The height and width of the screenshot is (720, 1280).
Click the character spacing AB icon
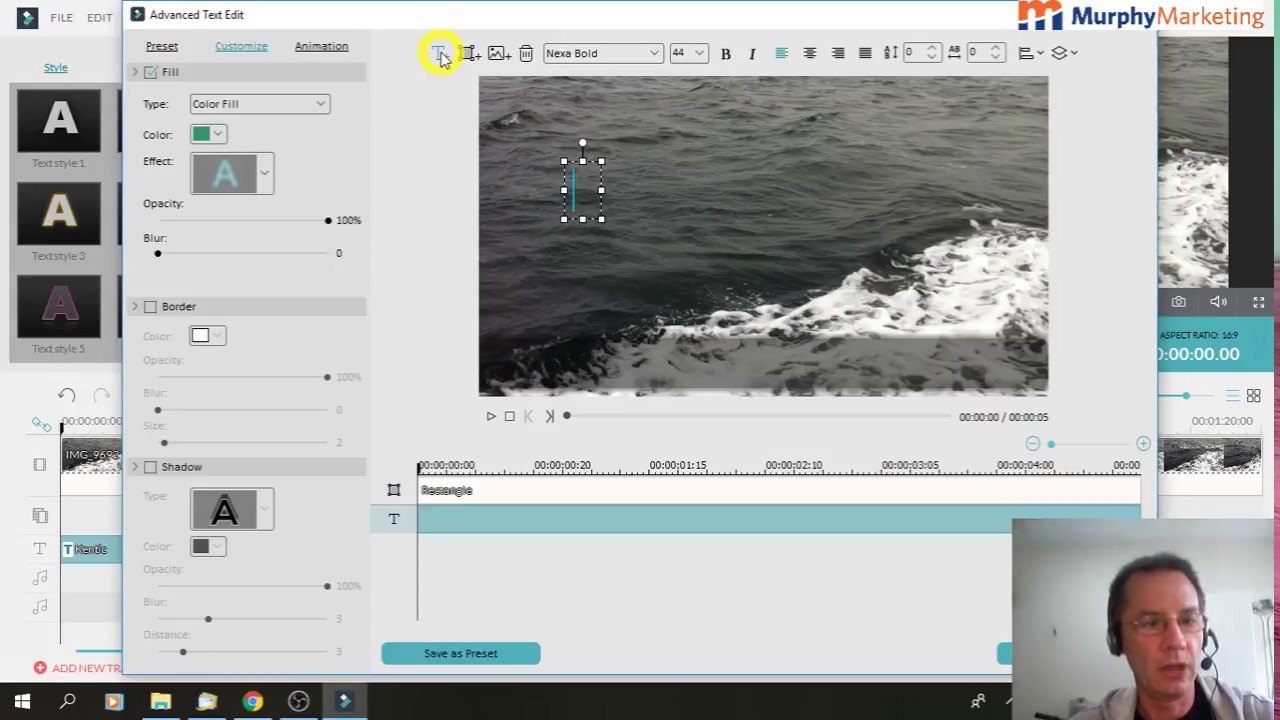coord(954,53)
